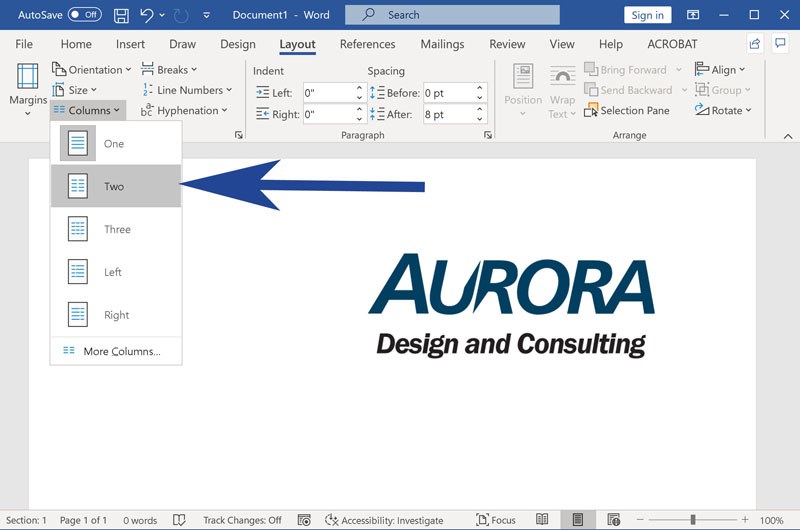Click the Redo icon in title bar
This screenshot has width=800, height=530.
[181, 15]
